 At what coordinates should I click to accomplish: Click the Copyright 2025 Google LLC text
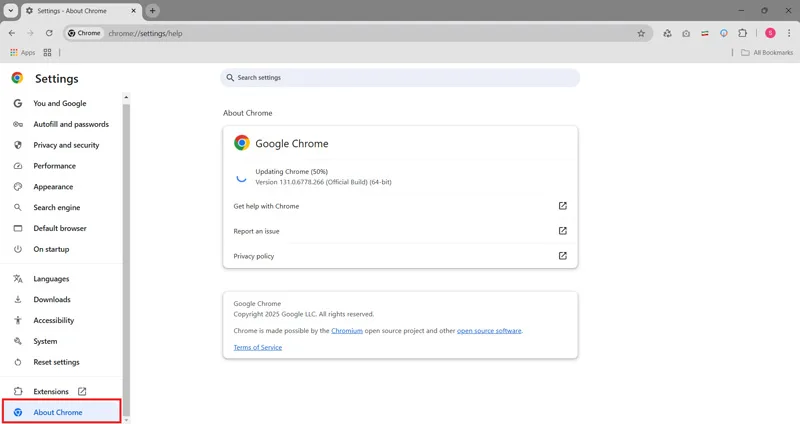304,314
